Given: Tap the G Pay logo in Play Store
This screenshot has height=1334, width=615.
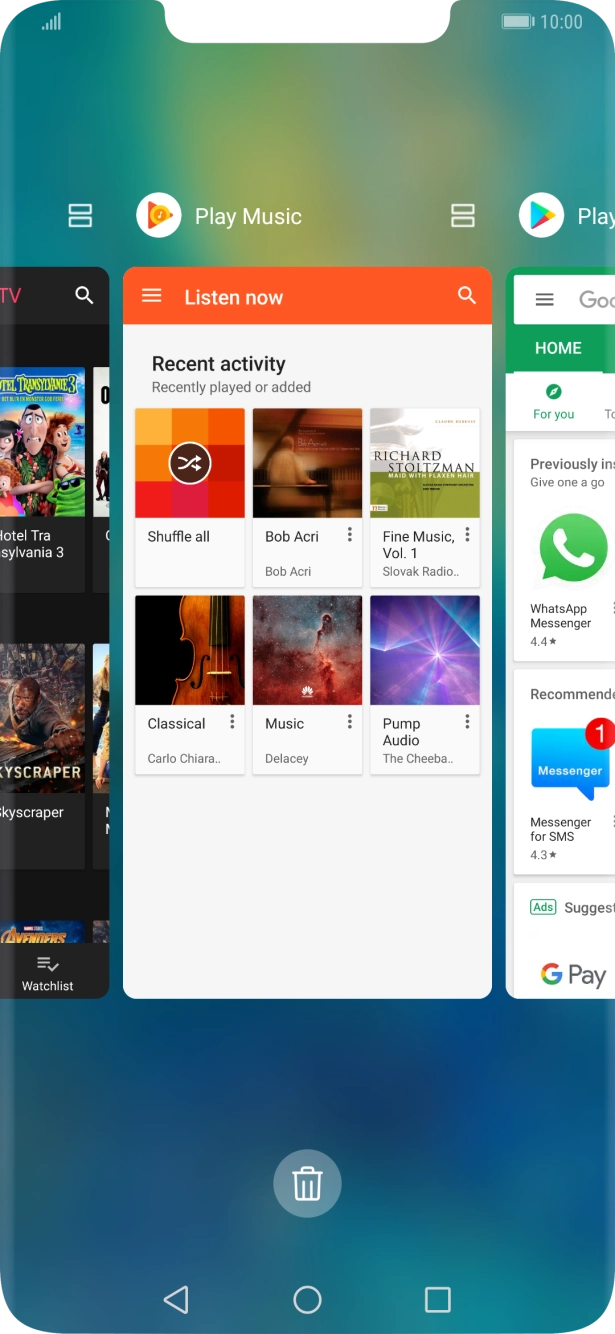Looking at the screenshot, I should (574, 974).
